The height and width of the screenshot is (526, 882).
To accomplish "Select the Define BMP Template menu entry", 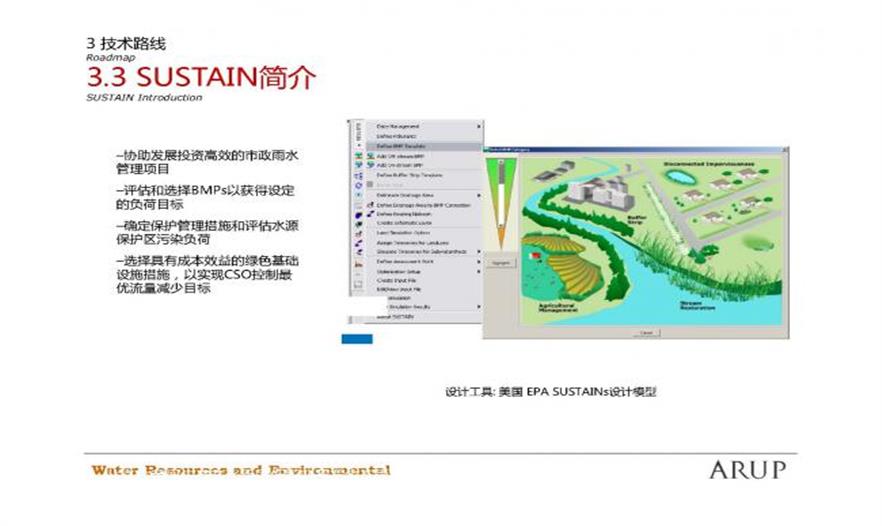I will [400, 146].
